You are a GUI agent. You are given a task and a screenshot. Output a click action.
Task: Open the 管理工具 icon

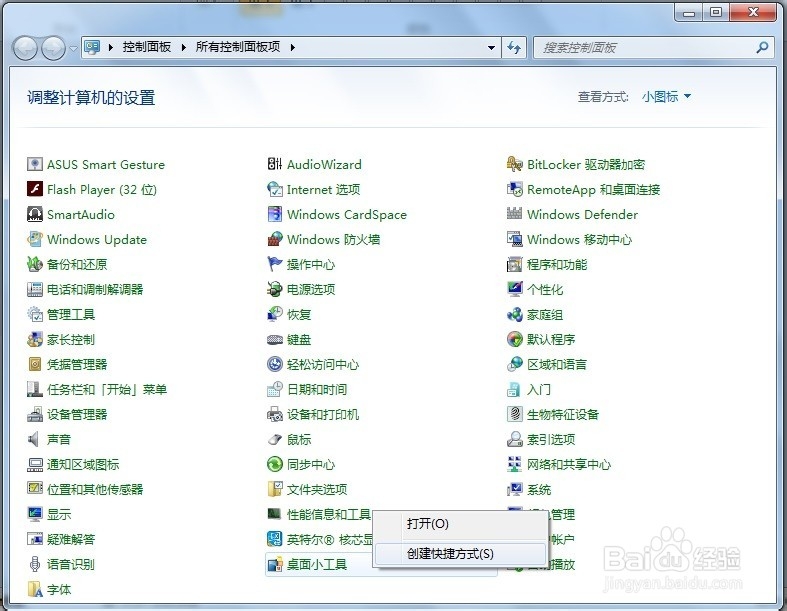[x=35, y=314]
